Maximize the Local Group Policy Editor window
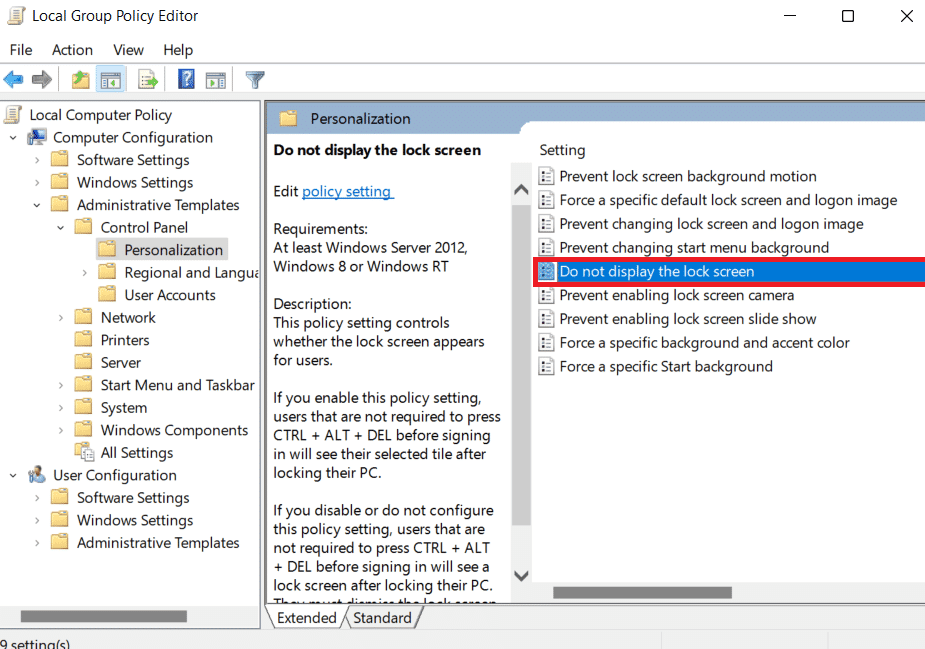925x649 pixels. pos(848,16)
